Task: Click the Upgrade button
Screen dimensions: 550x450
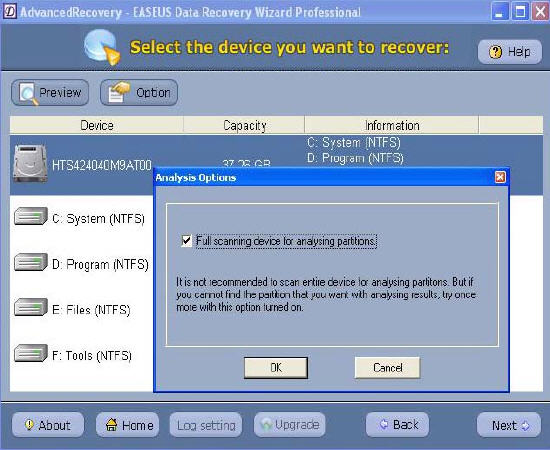Action: pos(290,425)
